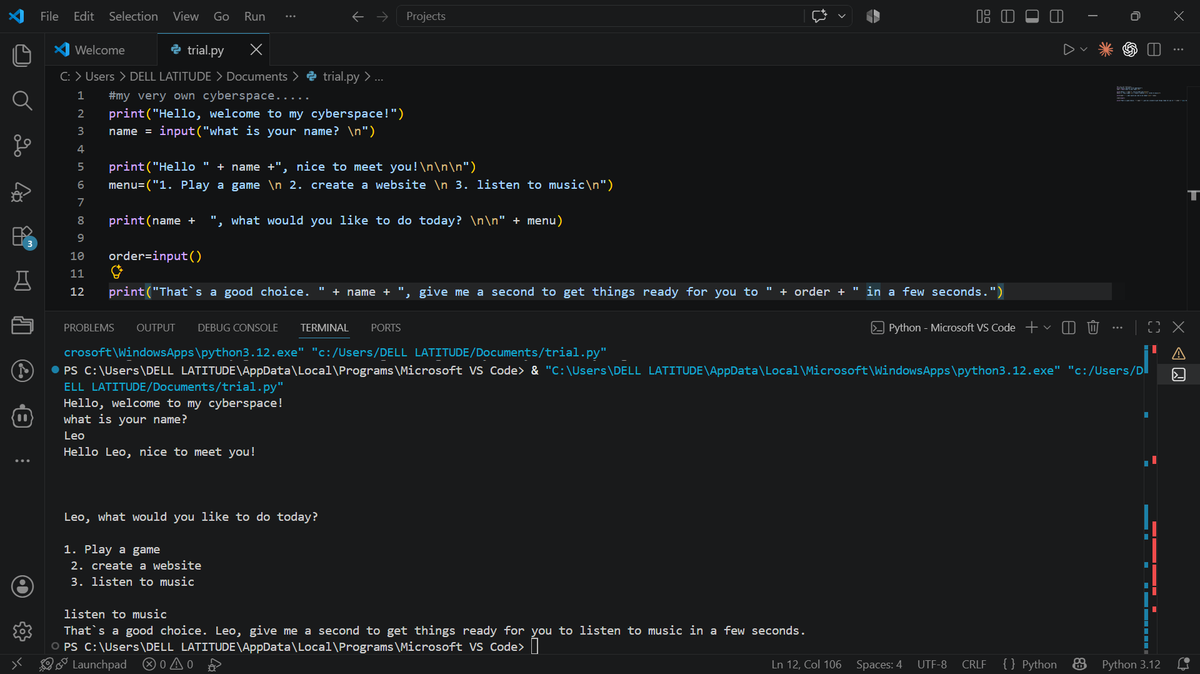
Task: Select the warning terminal entry in side list
Action: [x=1178, y=352]
